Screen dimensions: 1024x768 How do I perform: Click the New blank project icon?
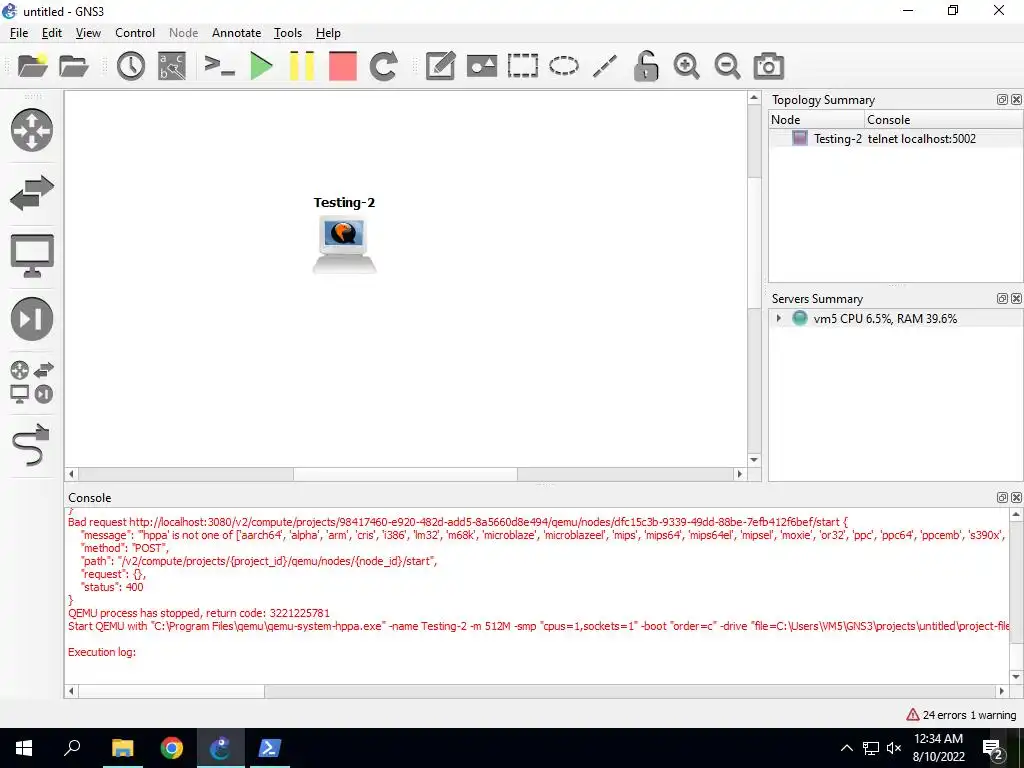point(32,66)
